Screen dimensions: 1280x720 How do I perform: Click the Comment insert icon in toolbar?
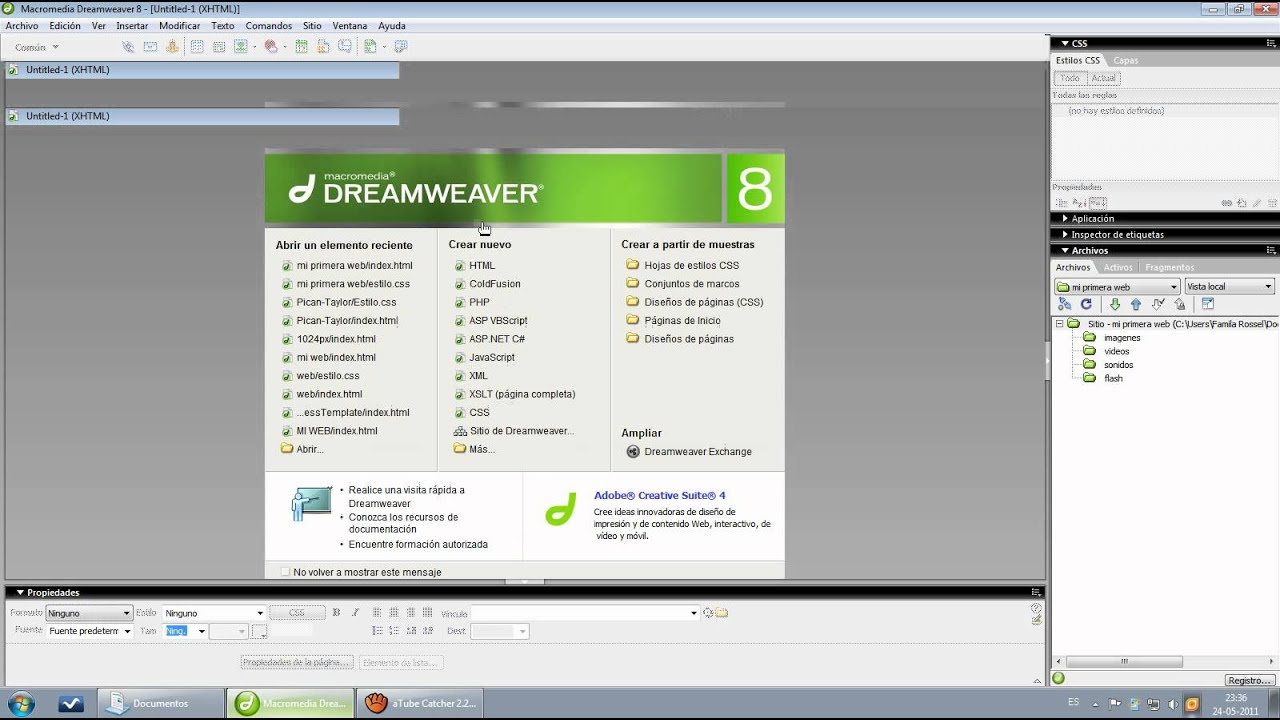(345, 46)
